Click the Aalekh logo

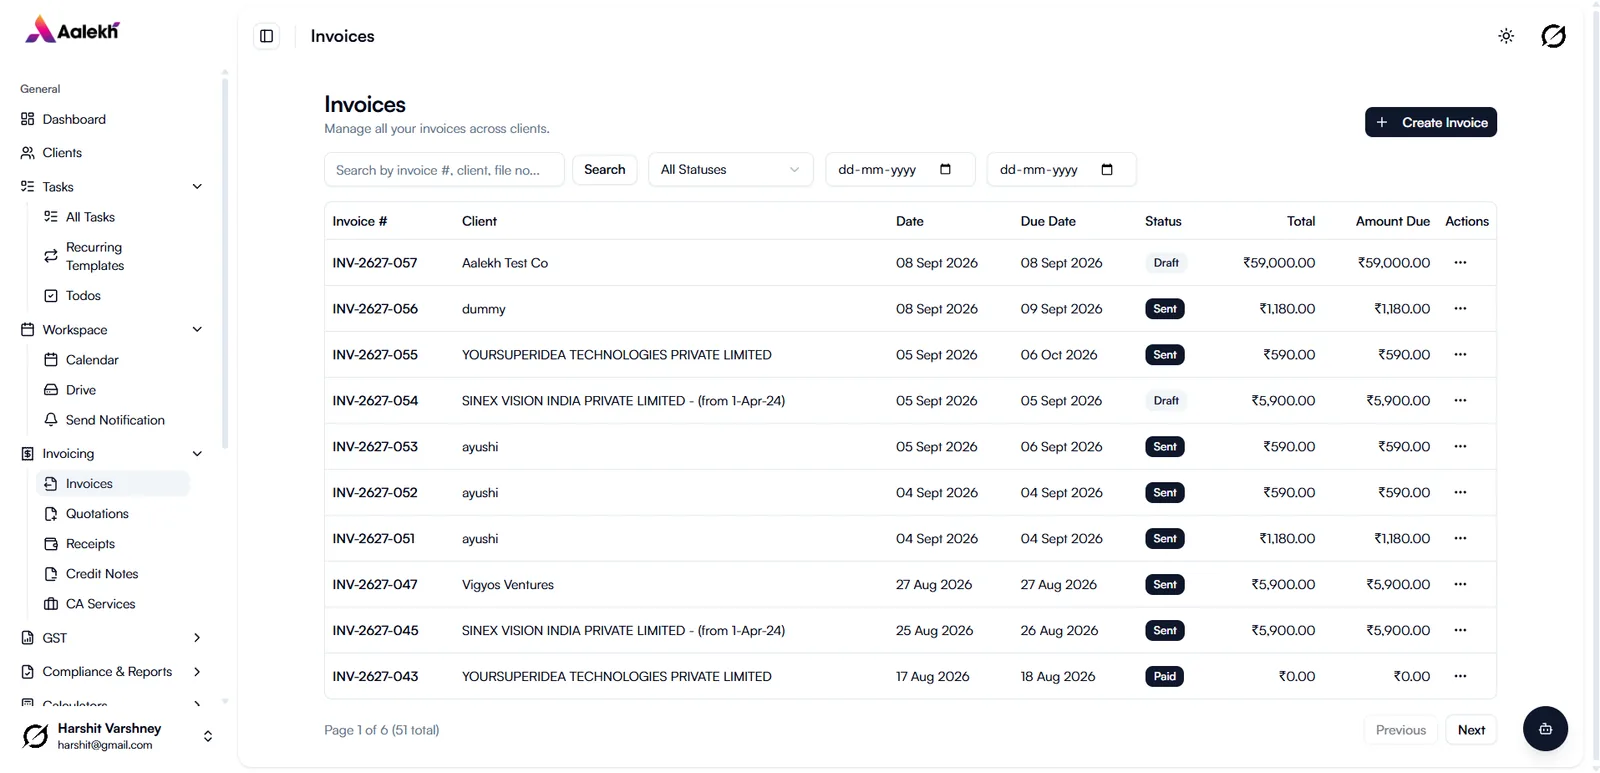click(72, 30)
